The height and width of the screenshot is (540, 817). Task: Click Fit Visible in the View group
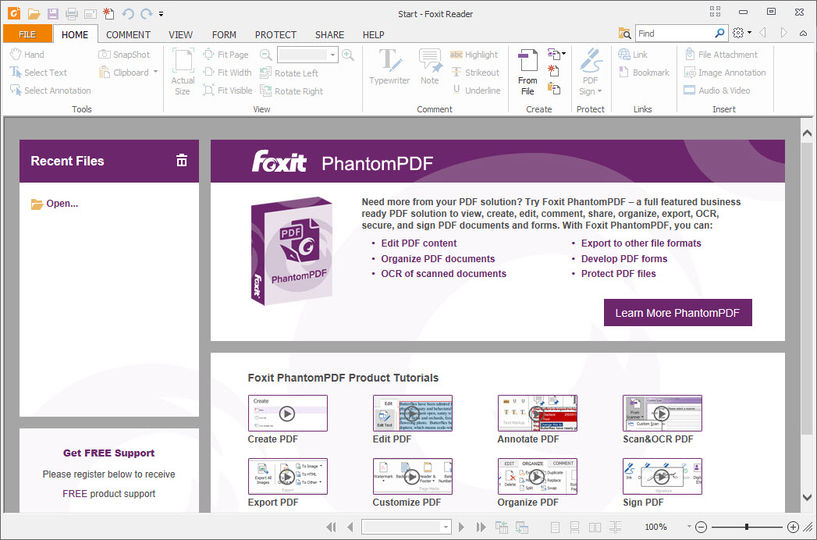[228, 90]
